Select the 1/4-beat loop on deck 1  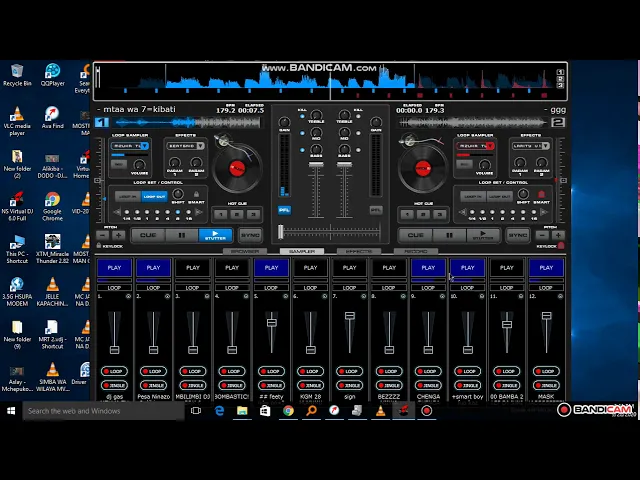tap(127, 212)
